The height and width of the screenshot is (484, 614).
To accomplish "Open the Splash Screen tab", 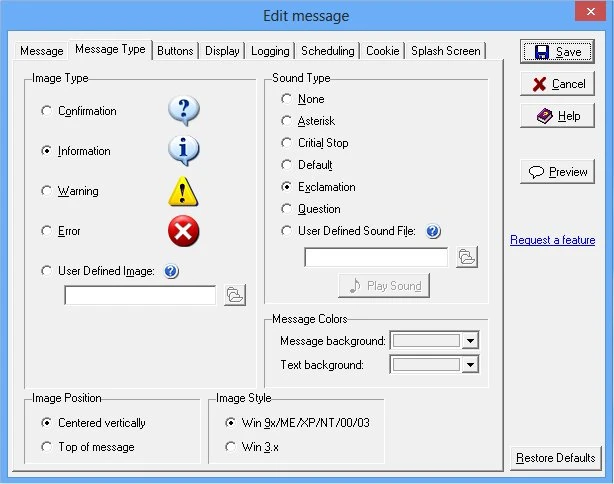I will pyautogui.click(x=445, y=51).
